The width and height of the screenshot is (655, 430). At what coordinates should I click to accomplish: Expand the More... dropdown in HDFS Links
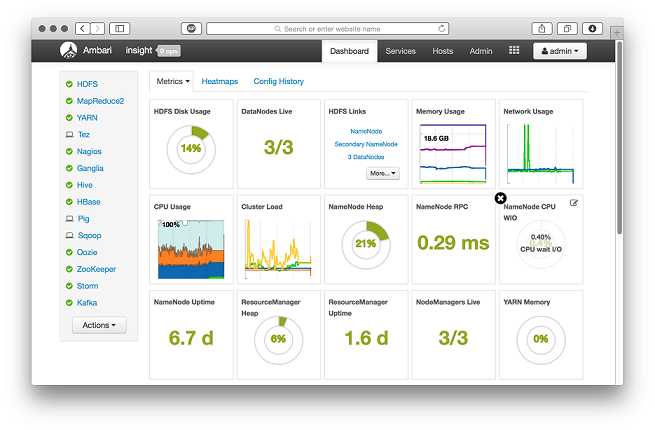[x=383, y=173]
